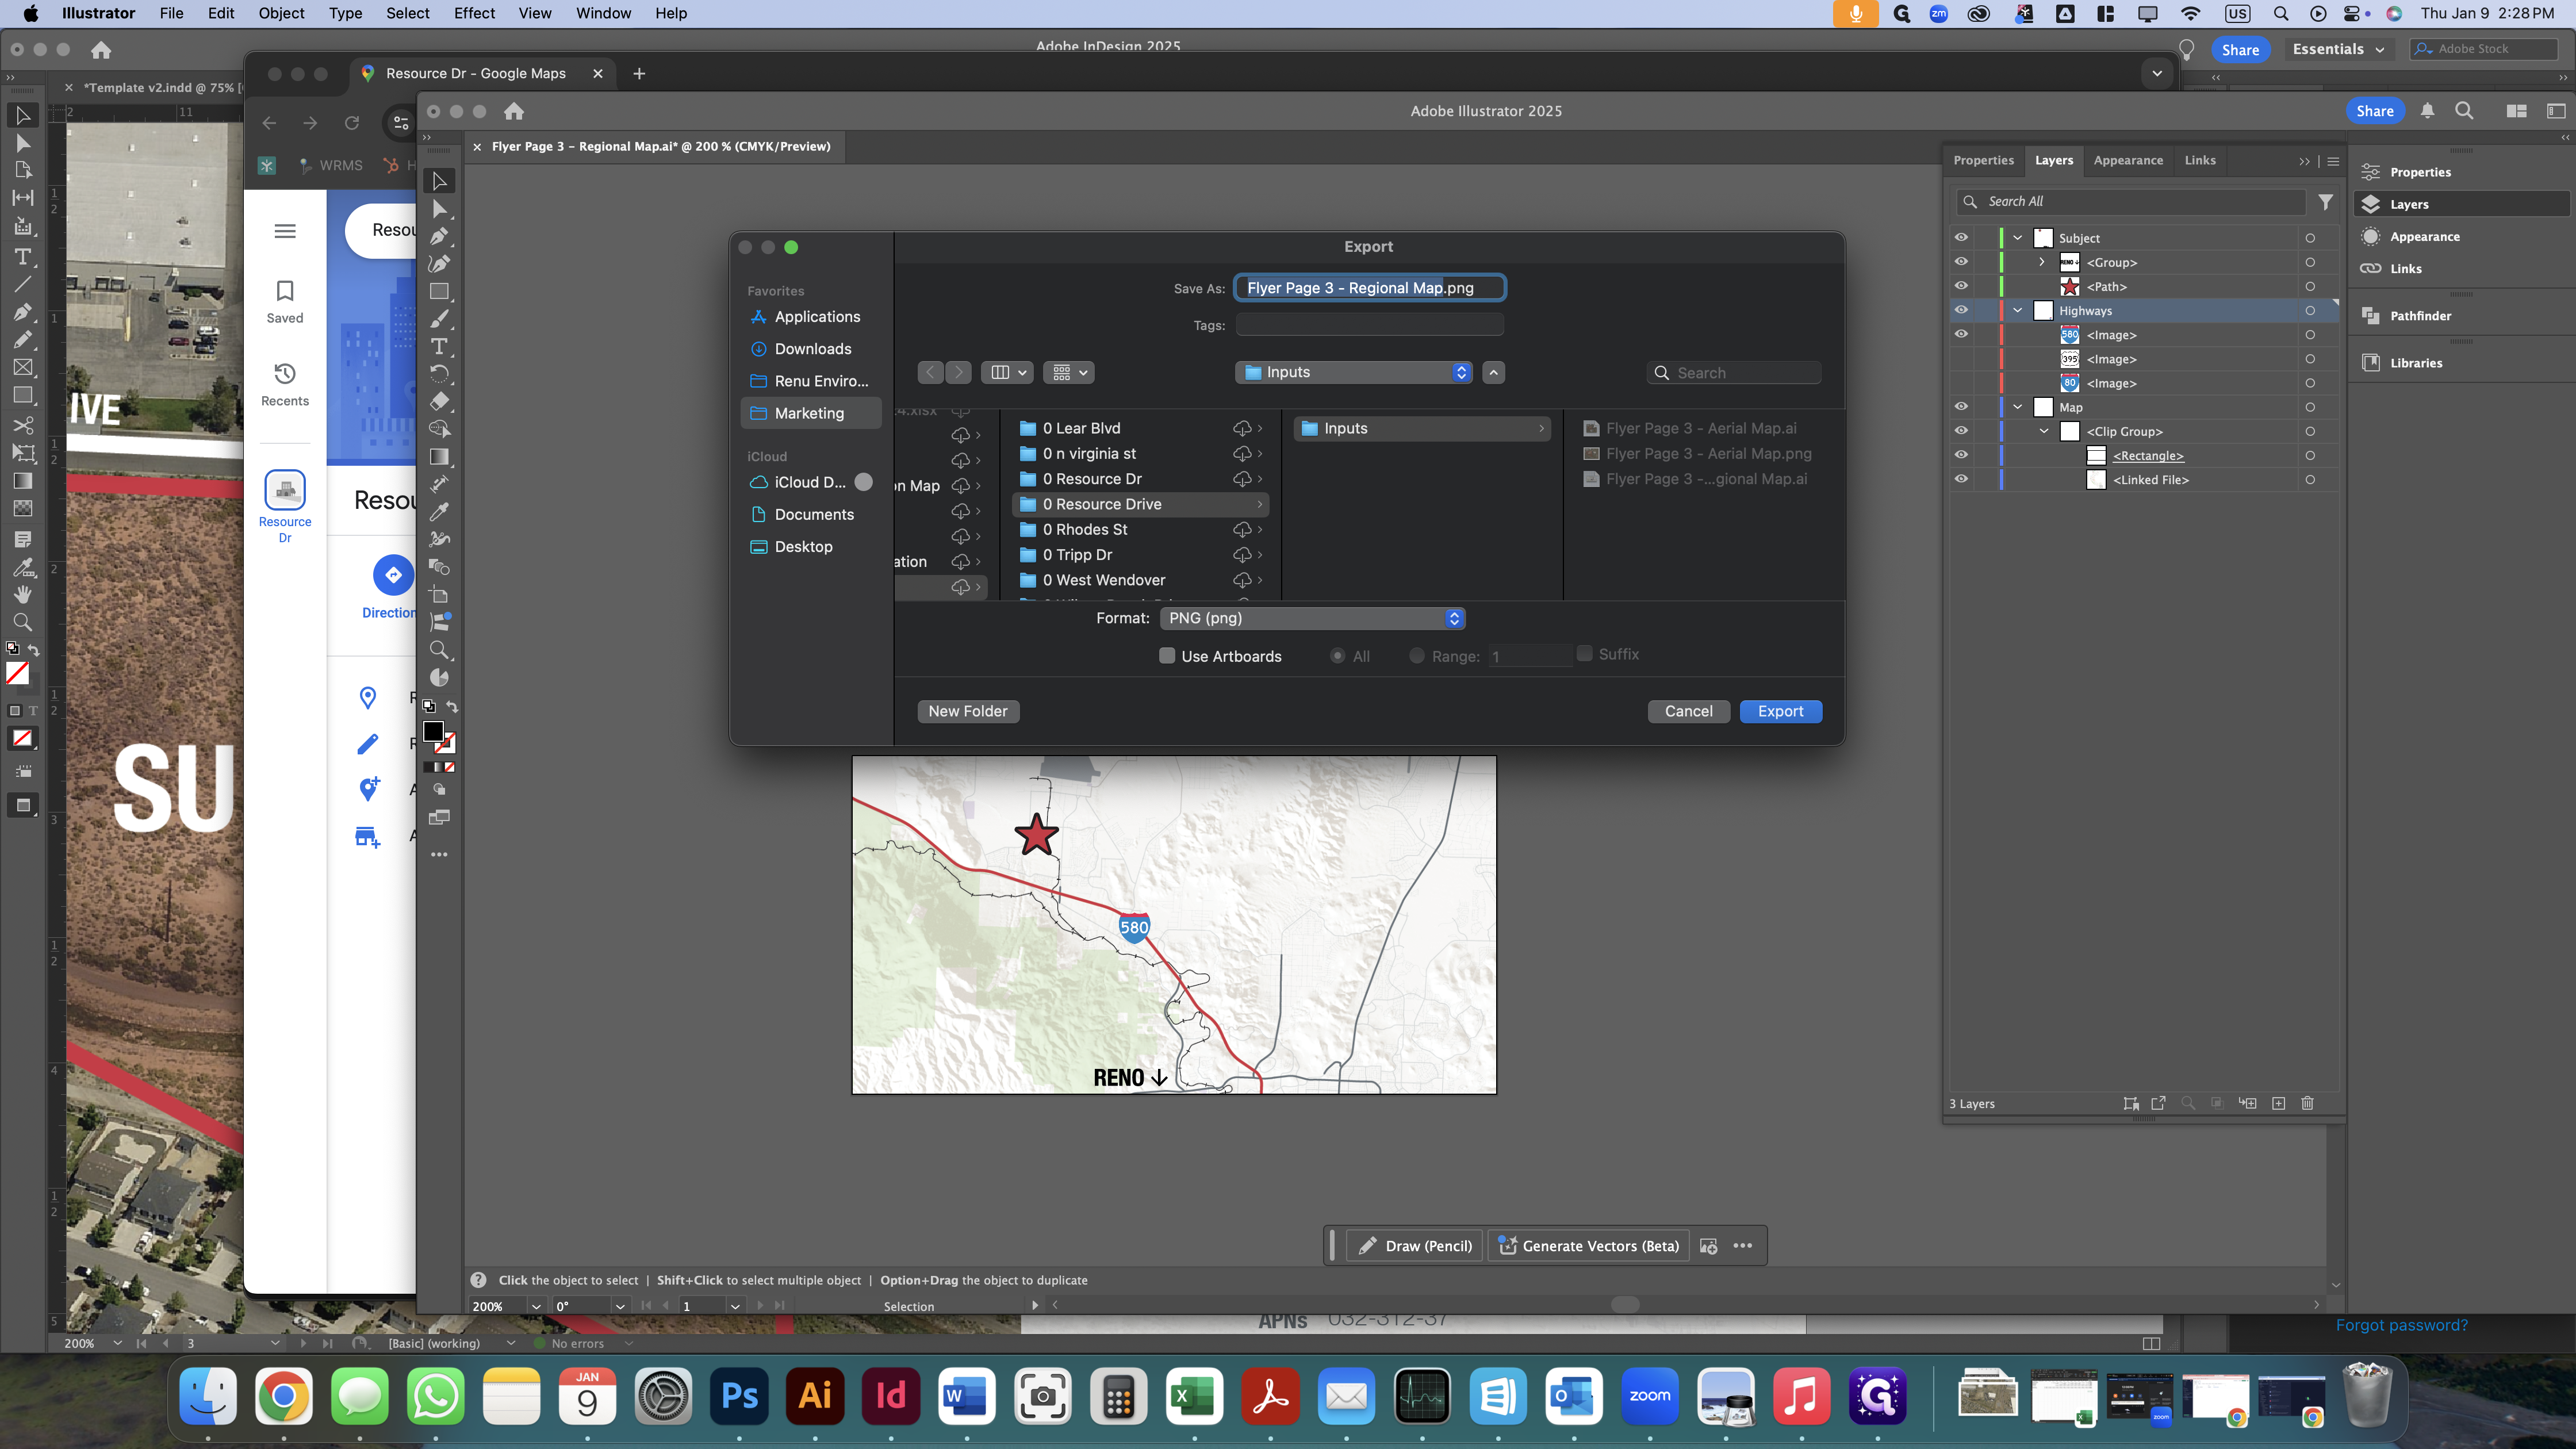Click Generate Vectors (Beta) button
This screenshot has height=1449, width=2576.
click(x=1589, y=1246)
